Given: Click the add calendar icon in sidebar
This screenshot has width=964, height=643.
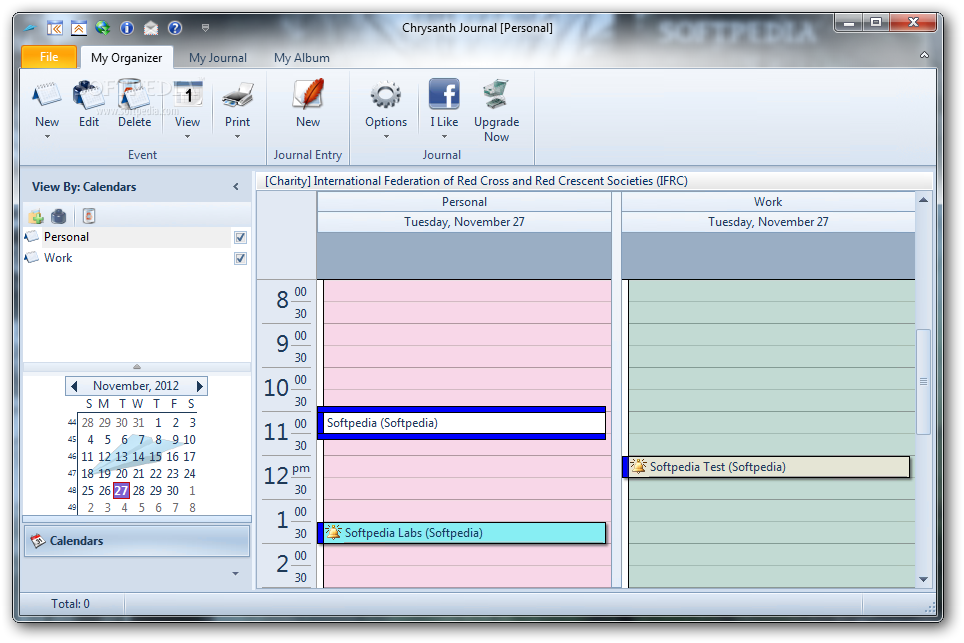Looking at the screenshot, I should click(x=36, y=216).
